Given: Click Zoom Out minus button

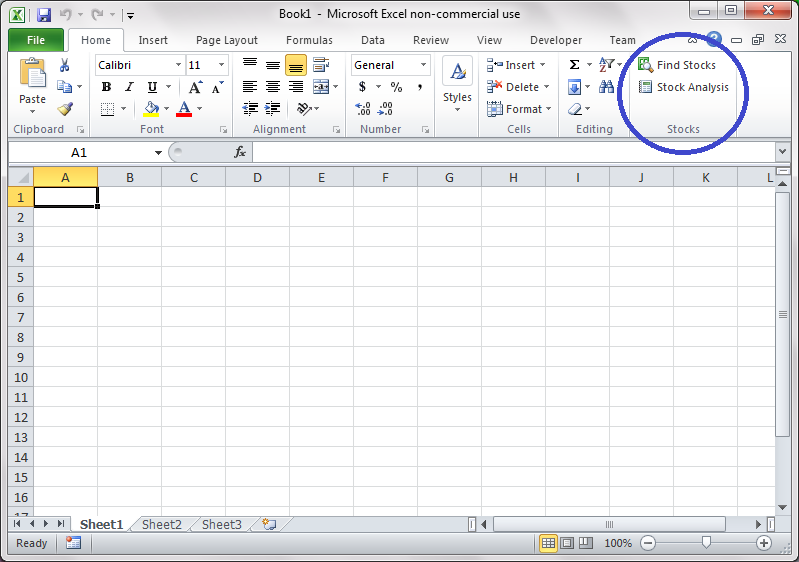Looking at the screenshot, I should coord(648,543).
